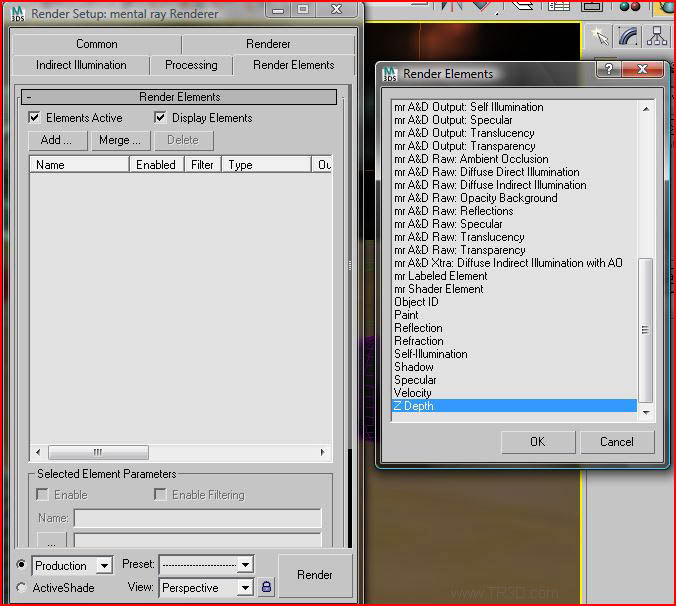Screen dimensions: 676x606
Task: Click the Name column header
Action: (x=79, y=165)
